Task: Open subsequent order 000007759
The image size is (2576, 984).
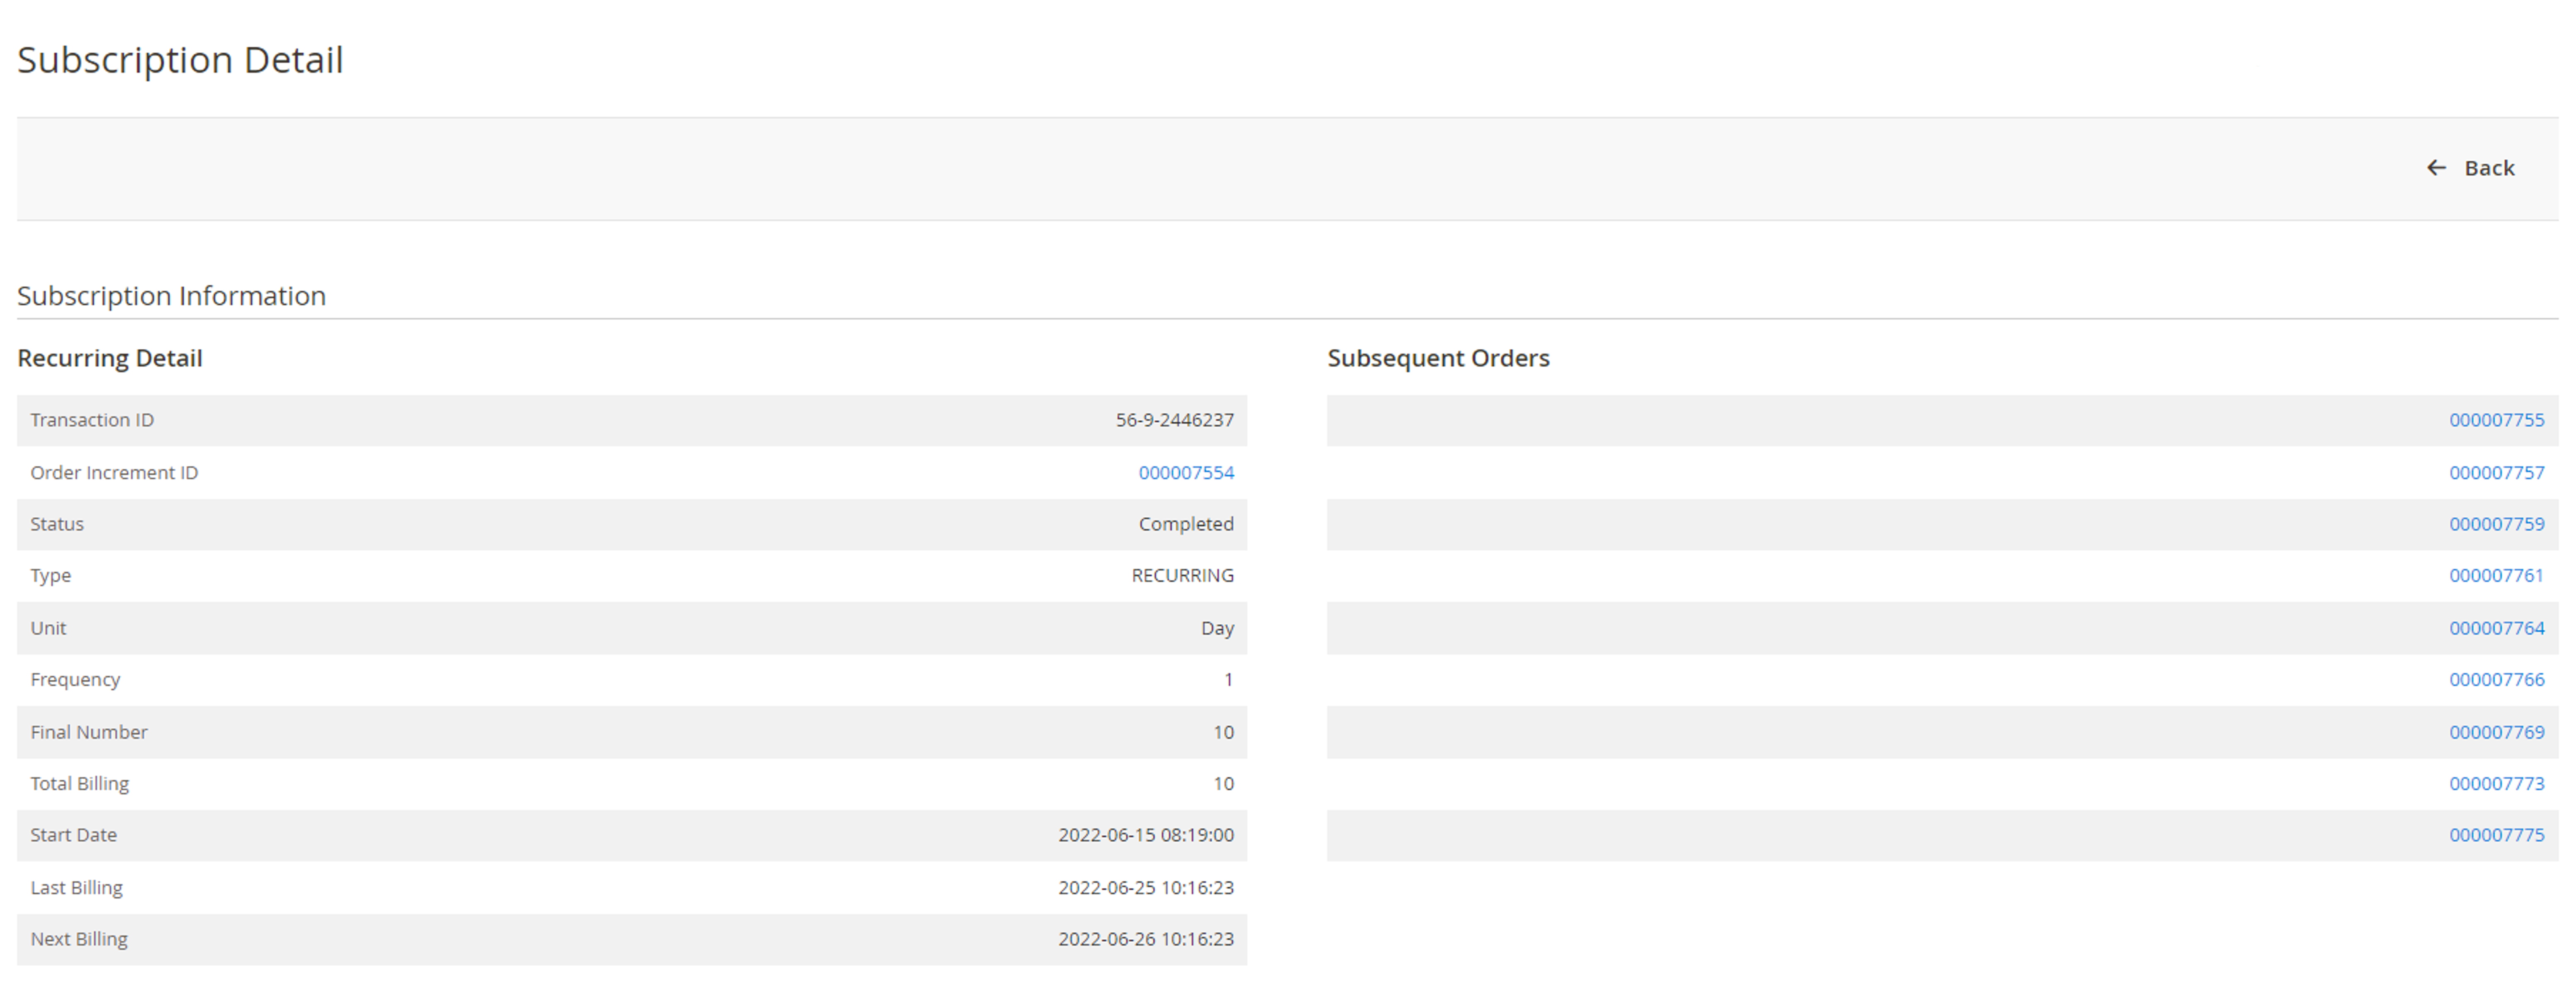Action: point(2496,524)
